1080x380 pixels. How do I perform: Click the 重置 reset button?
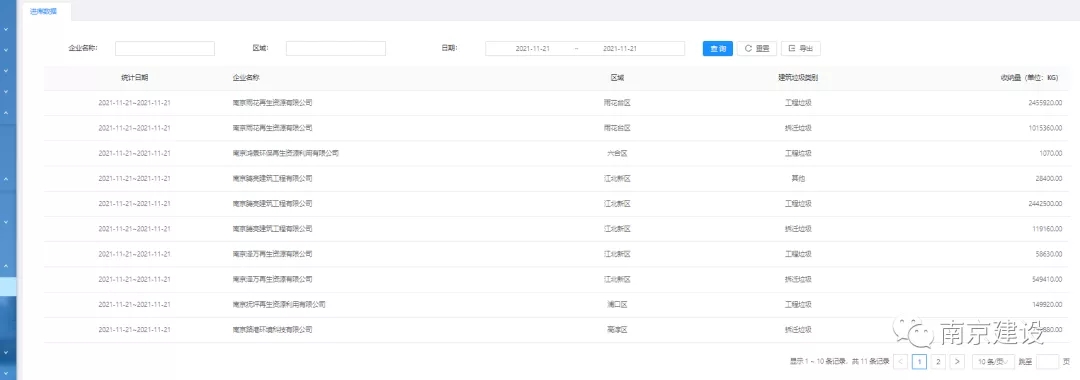[757, 49]
